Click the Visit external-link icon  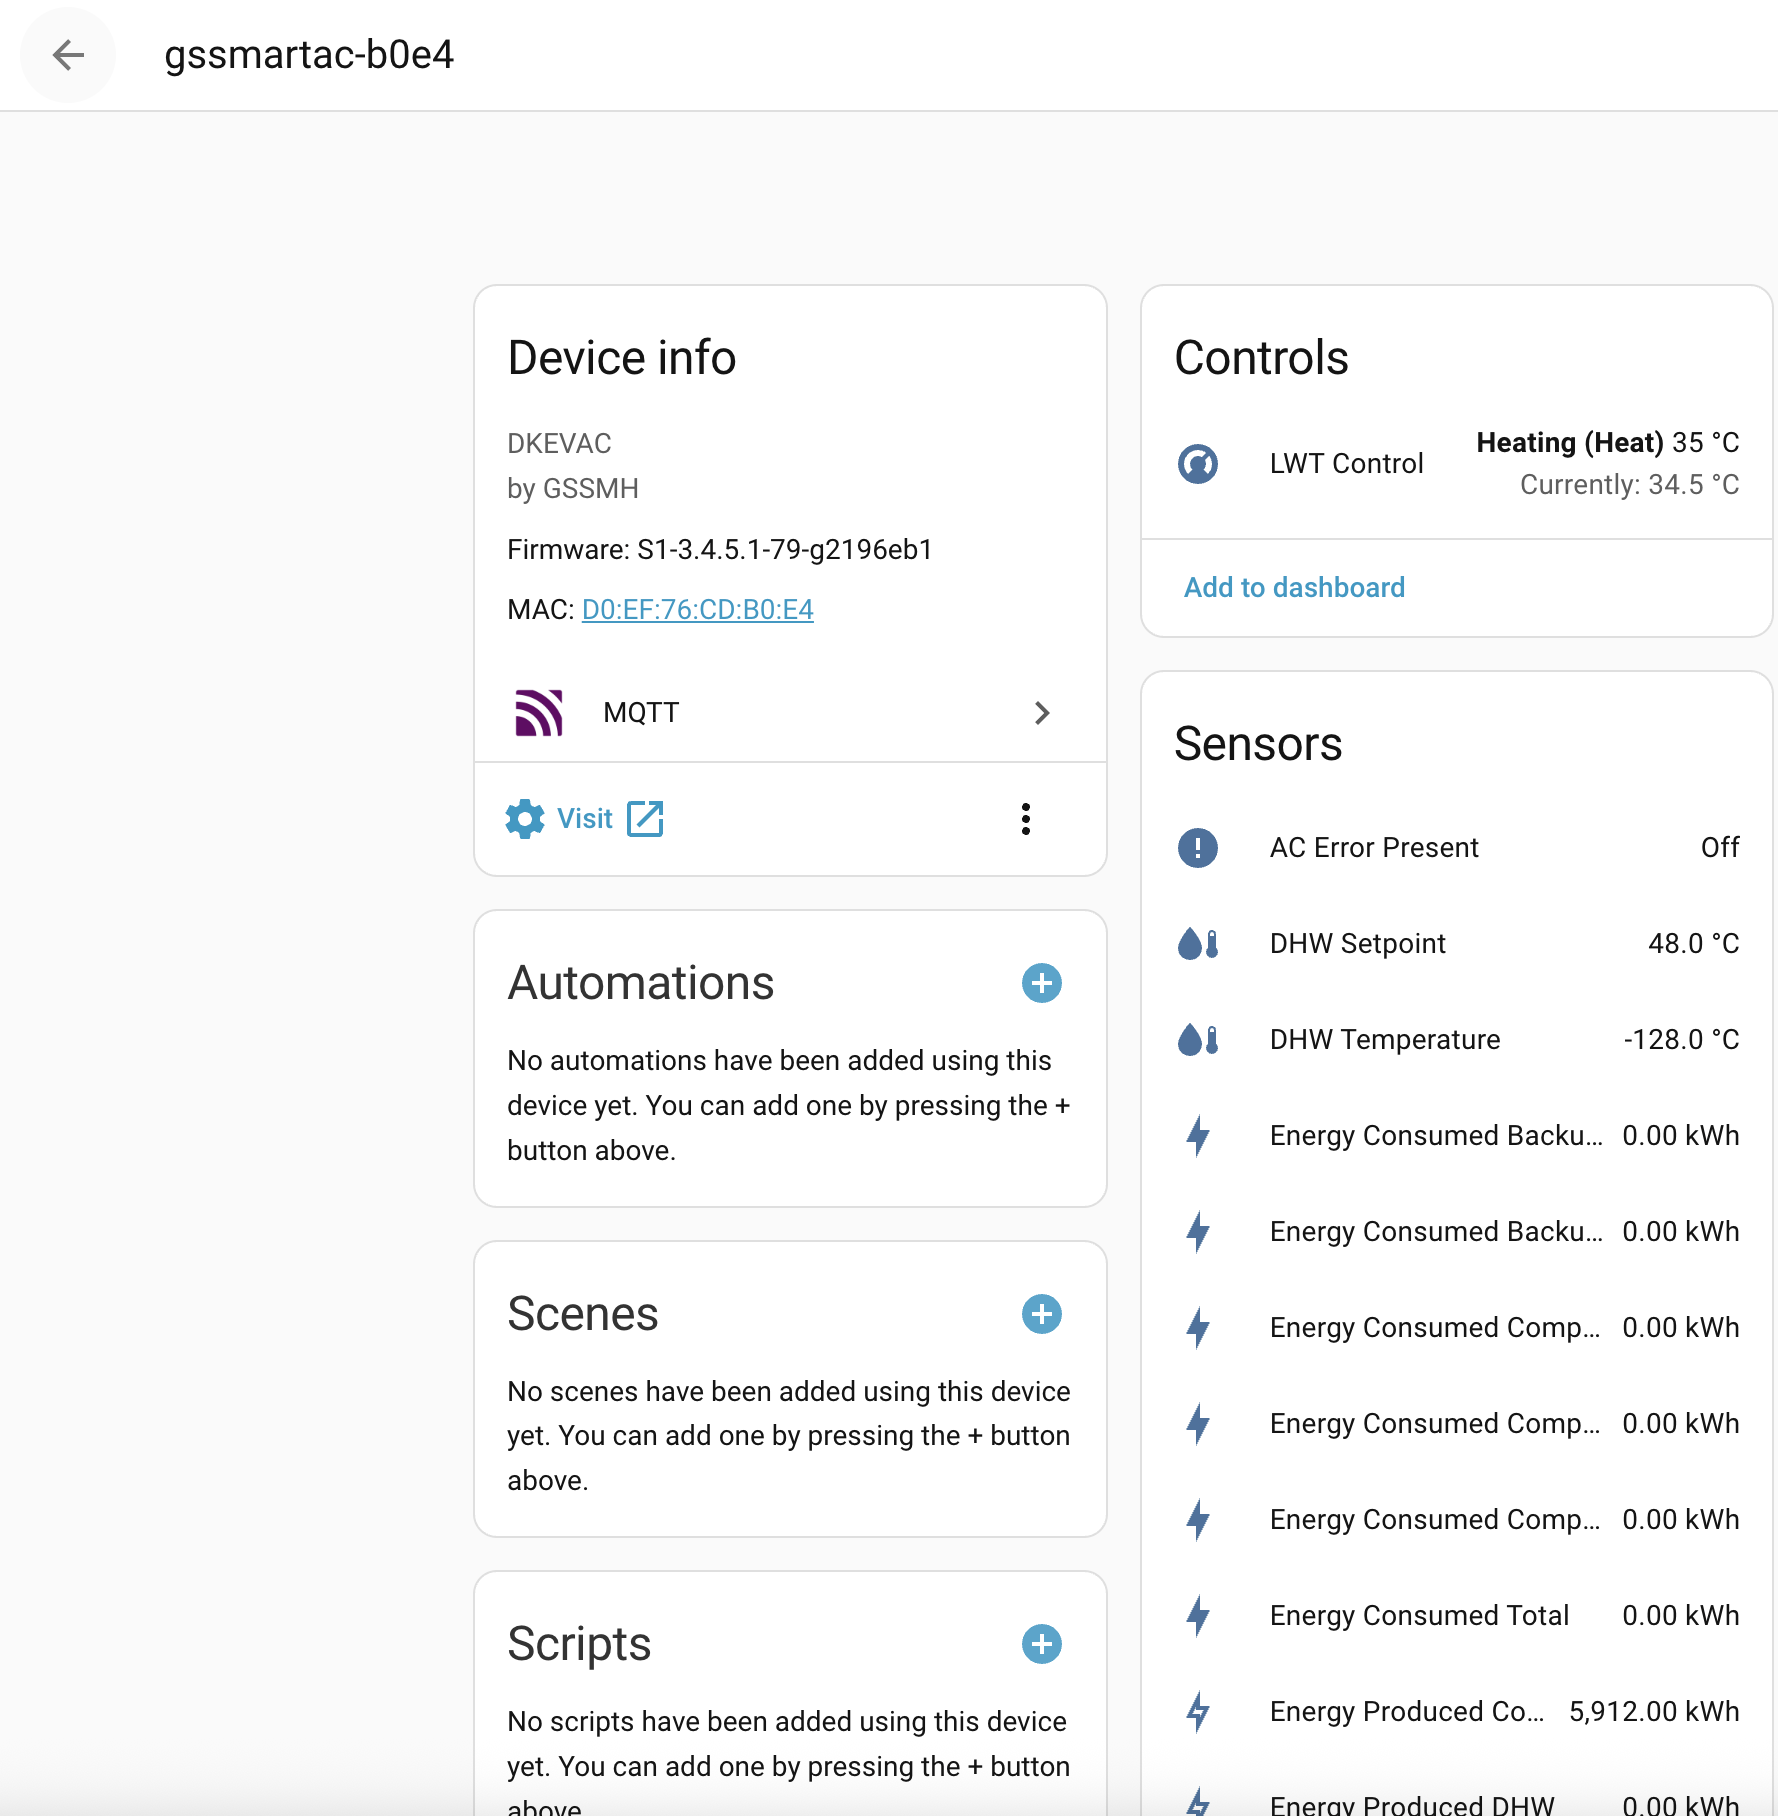pyautogui.click(x=645, y=819)
